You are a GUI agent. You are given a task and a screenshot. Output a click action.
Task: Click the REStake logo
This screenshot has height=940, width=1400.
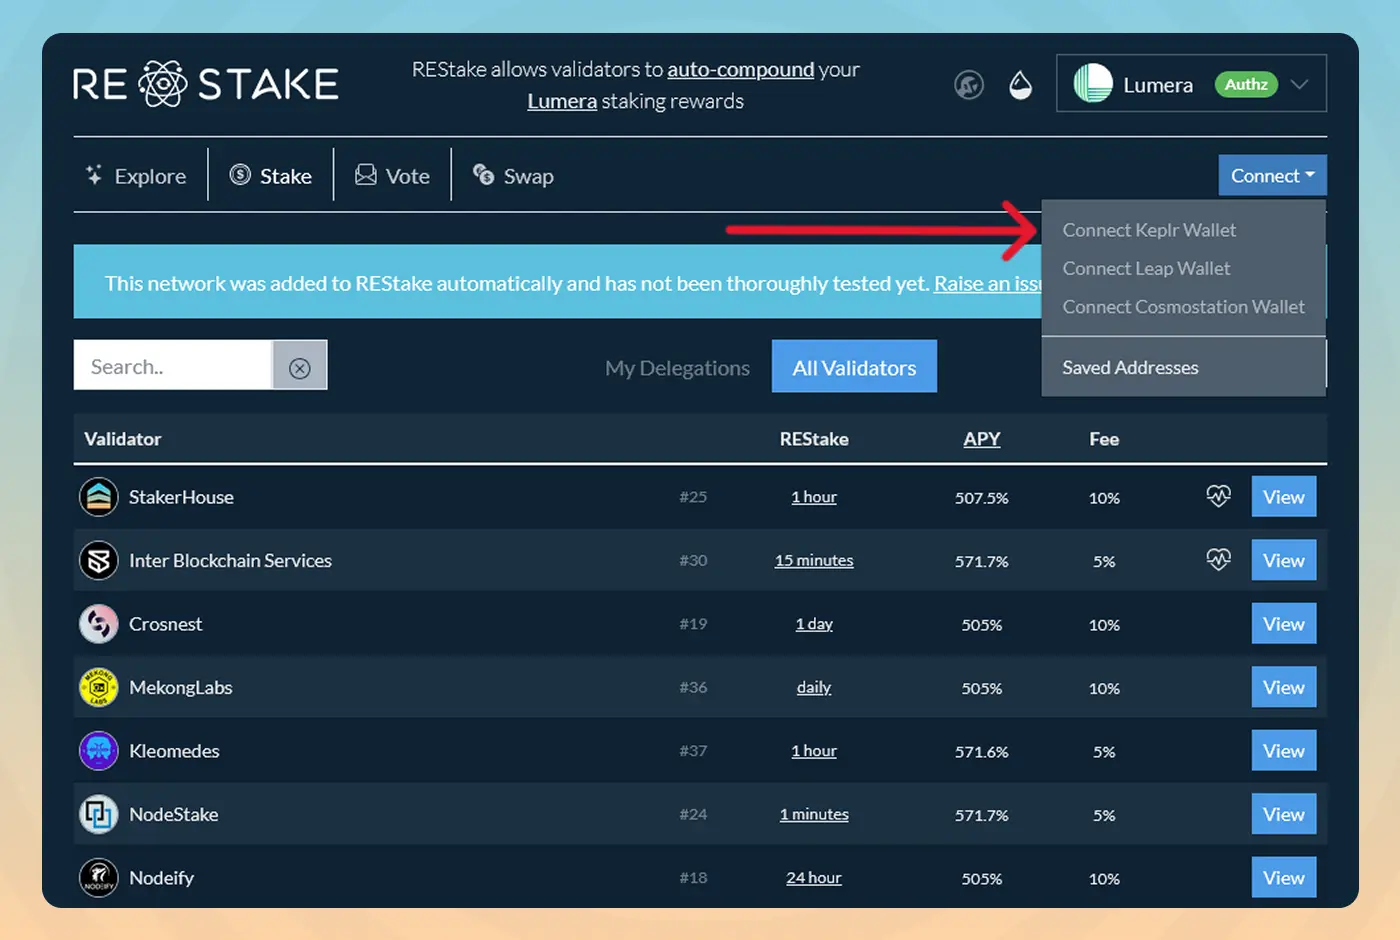(x=206, y=84)
